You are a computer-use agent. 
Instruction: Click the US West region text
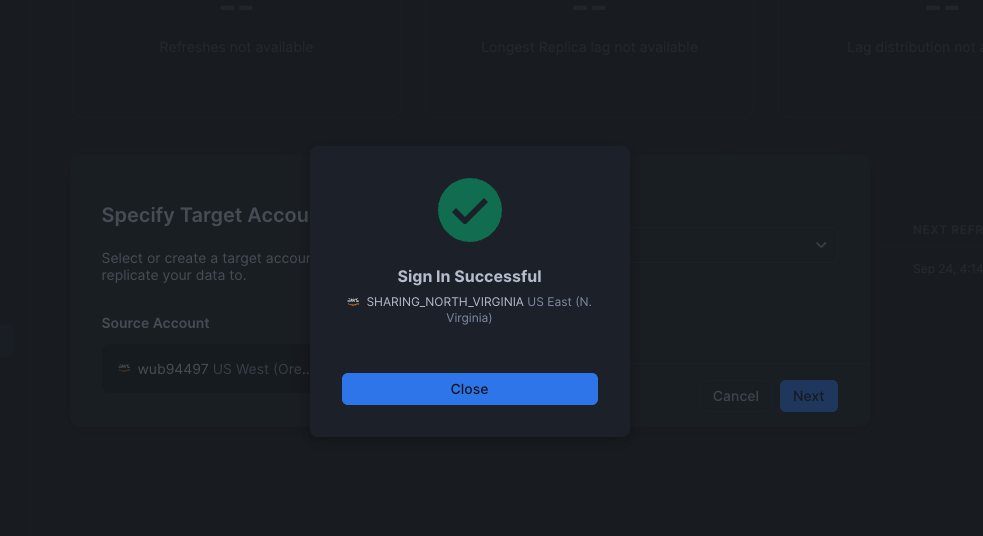tap(260, 369)
